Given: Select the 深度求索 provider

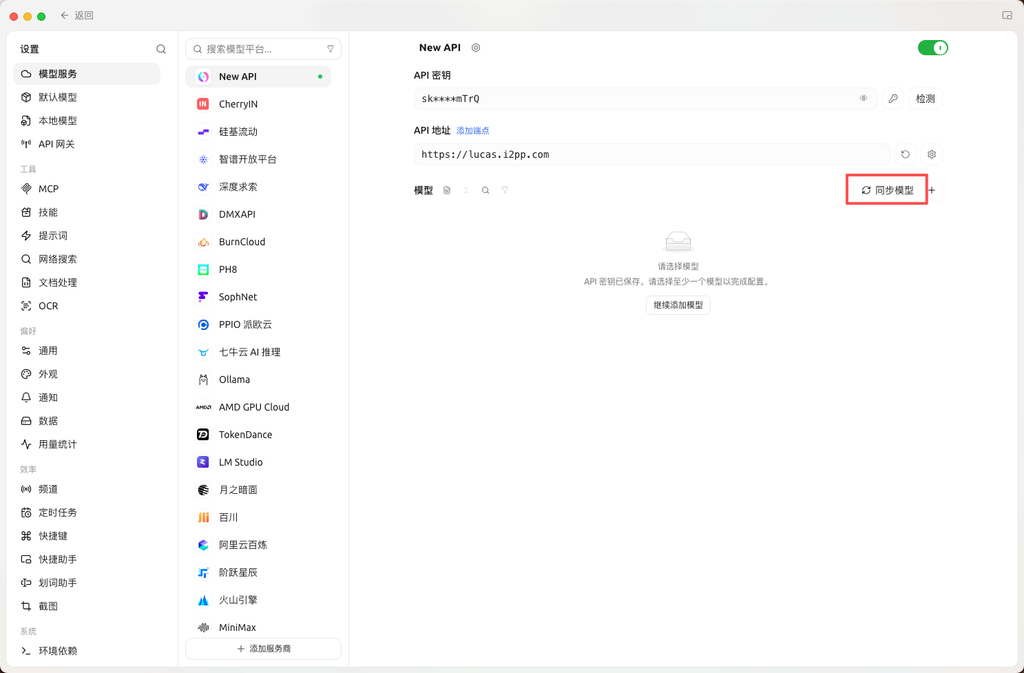Looking at the screenshot, I should coord(258,187).
